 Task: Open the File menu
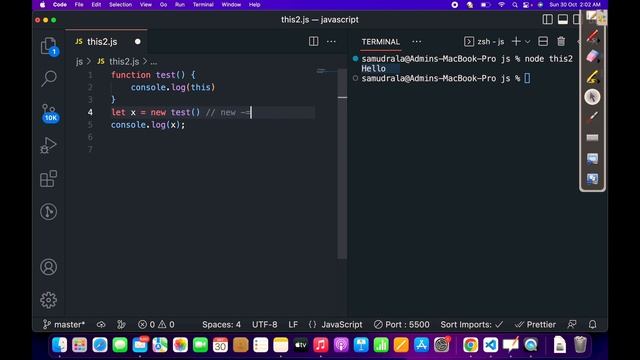coord(79,4)
